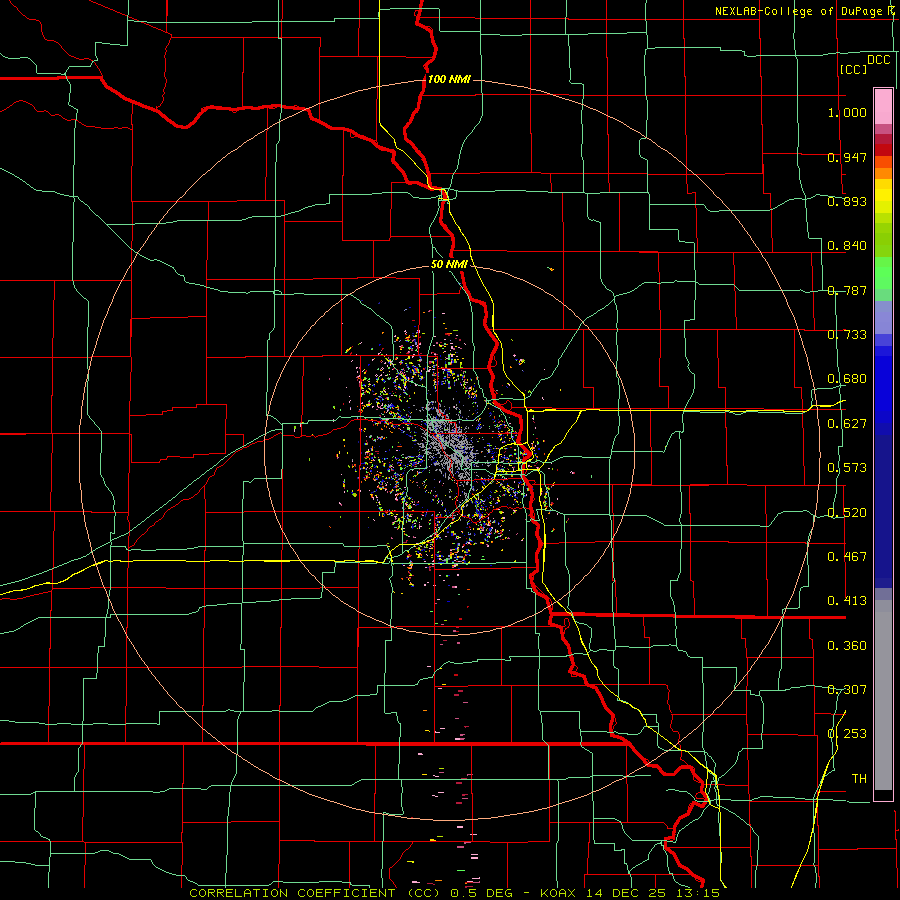Image resolution: width=900 pixels, height=900 pixels.
Task: Select the 0.360 scale value
Action: [847, 646]
